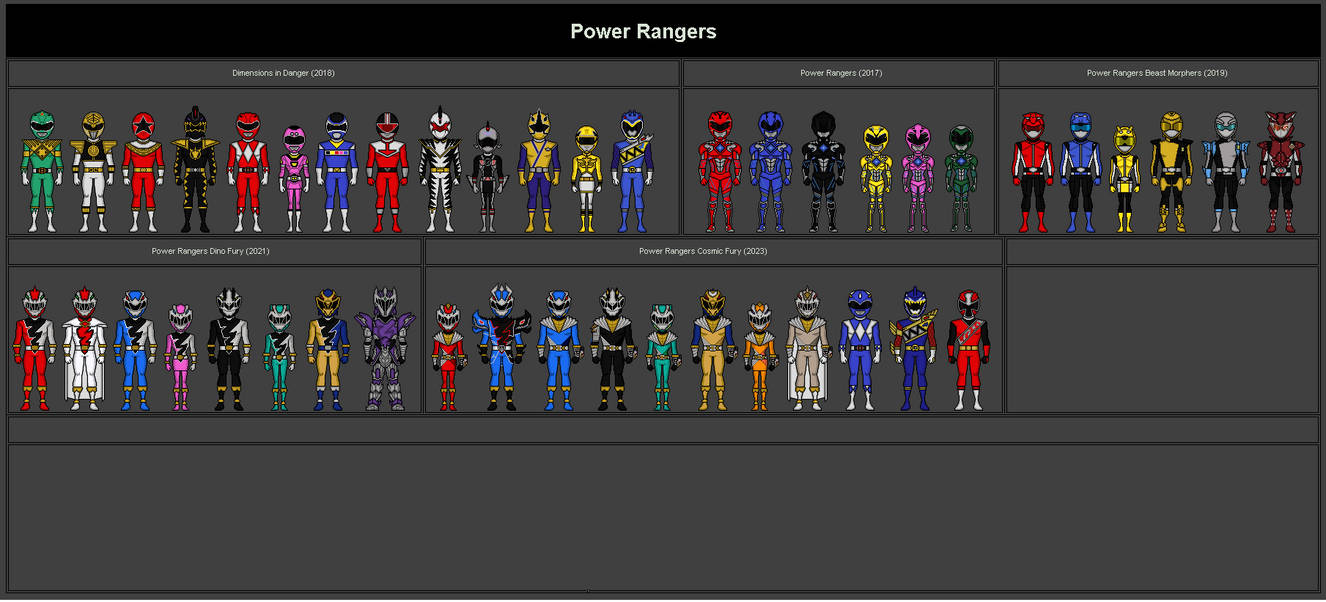The width and height of the screenshot is (1326, 602).
Task: Click the blue Cosmic Fury ranger with dark shoulder armor
Action: [x=501, y=348]
